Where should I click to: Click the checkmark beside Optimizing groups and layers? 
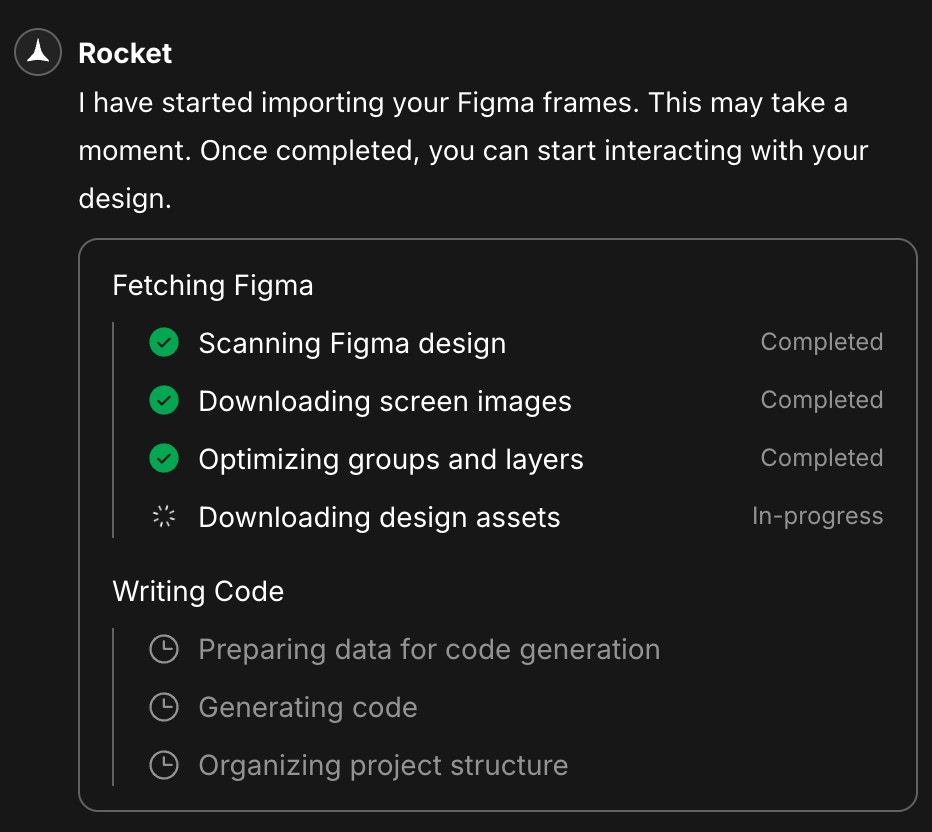pyautogui.click(x=163, y=459)
